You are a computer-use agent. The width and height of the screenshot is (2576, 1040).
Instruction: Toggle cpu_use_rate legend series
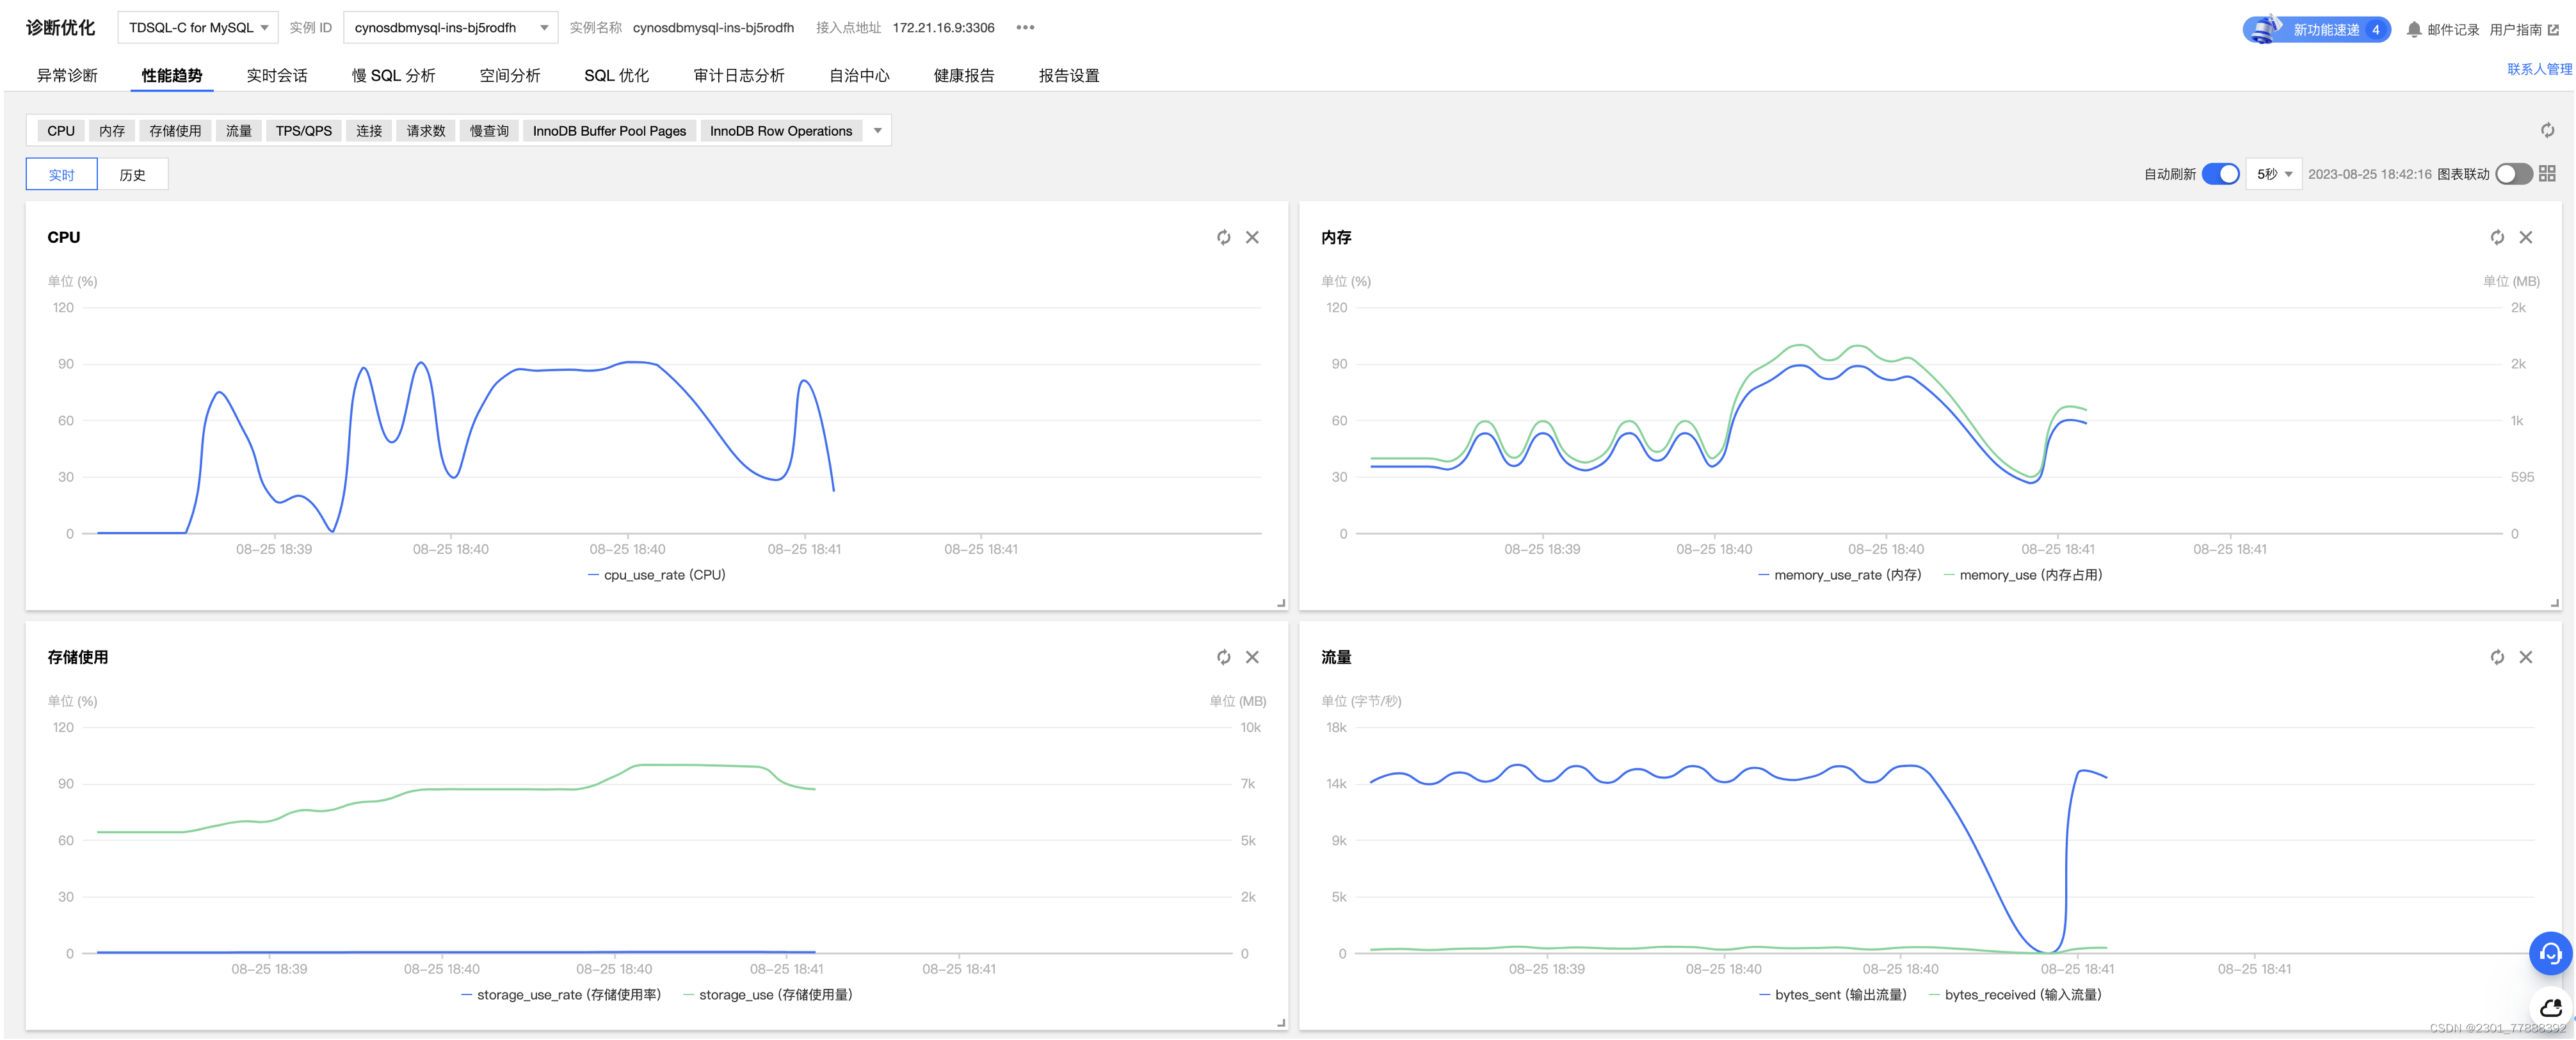tap(657, 575)
